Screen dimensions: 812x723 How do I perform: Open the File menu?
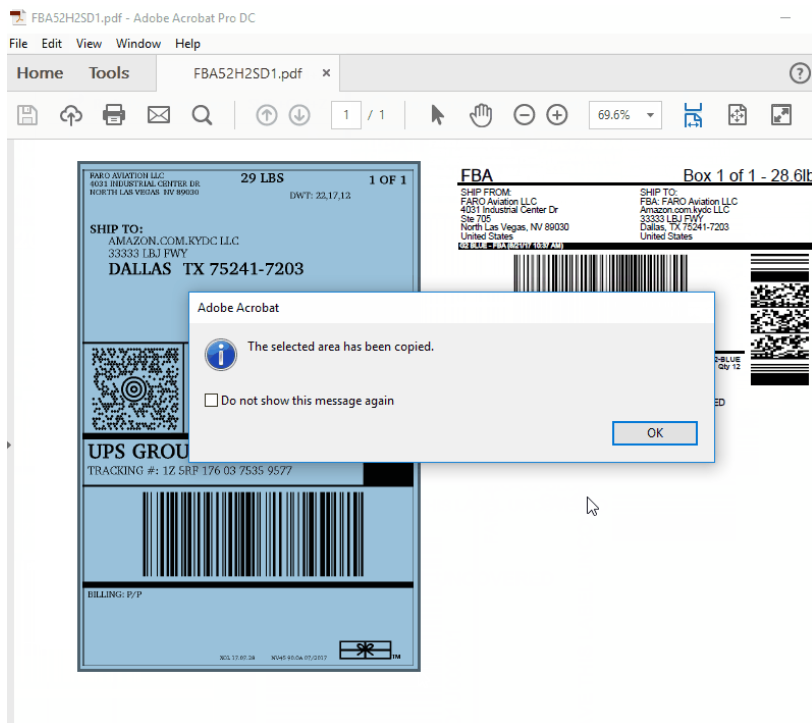tap(18, 44)
